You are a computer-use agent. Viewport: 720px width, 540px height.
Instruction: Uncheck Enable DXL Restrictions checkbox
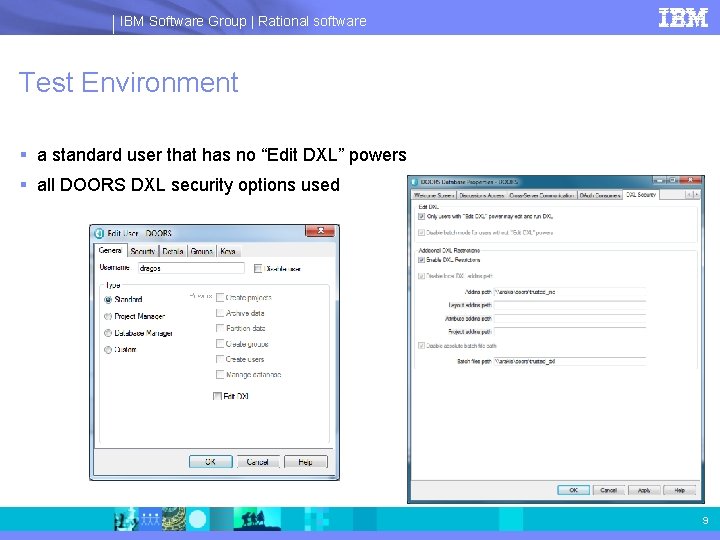tap(421, 260)
